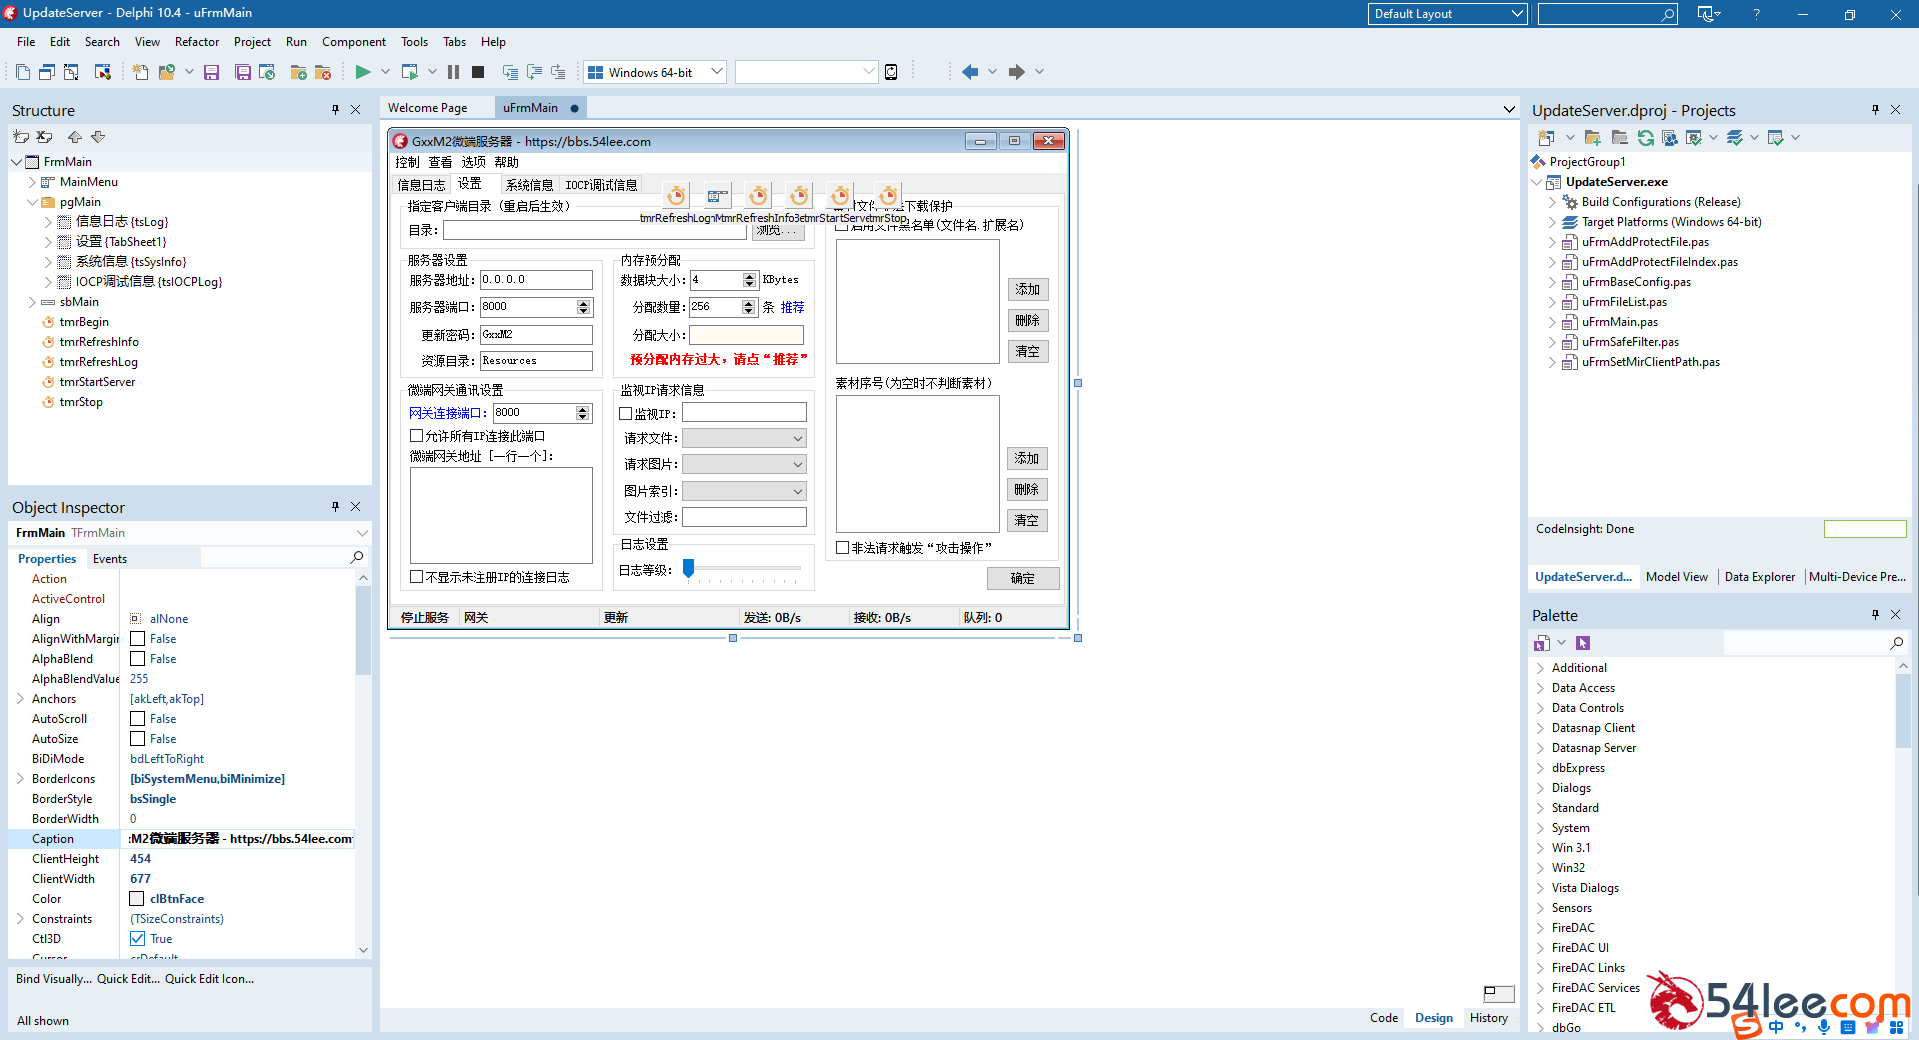Image resolution: width=1919 pixels, height=1040 pixels.
Task: Pin the Object Inspector panel
Action: 335,507
